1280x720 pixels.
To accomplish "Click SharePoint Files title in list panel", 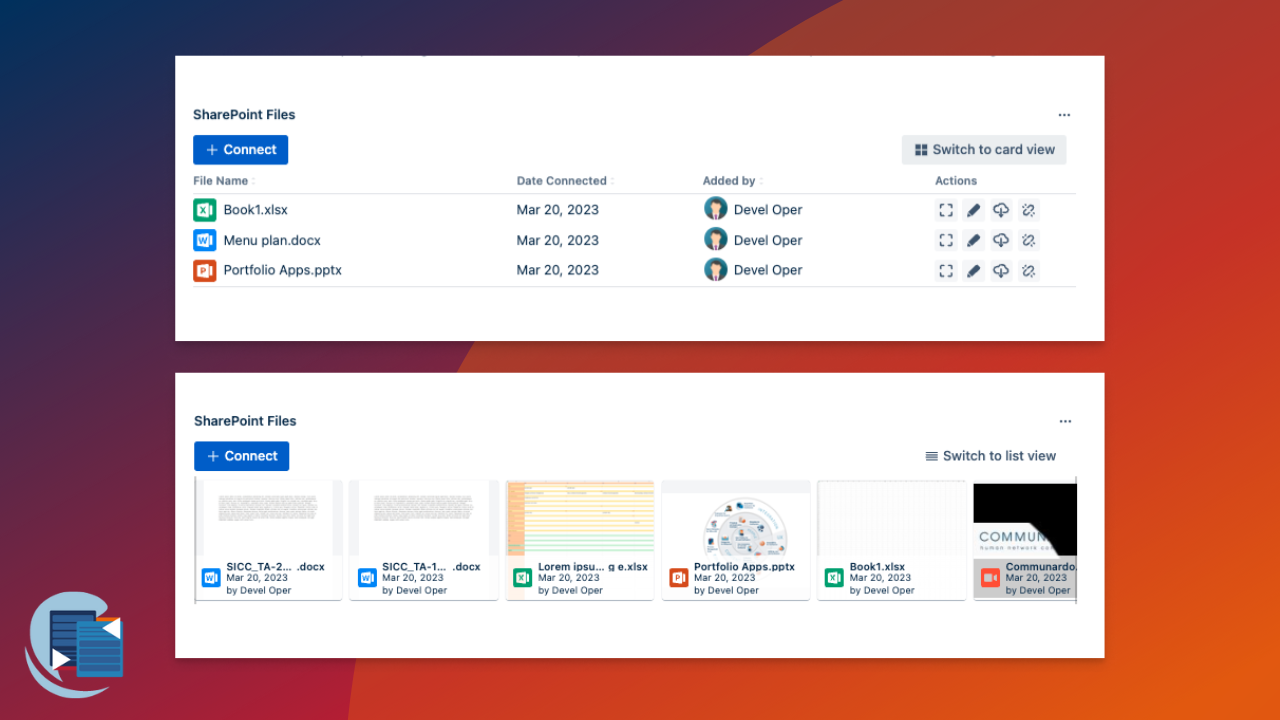I will tap(244, 115).
